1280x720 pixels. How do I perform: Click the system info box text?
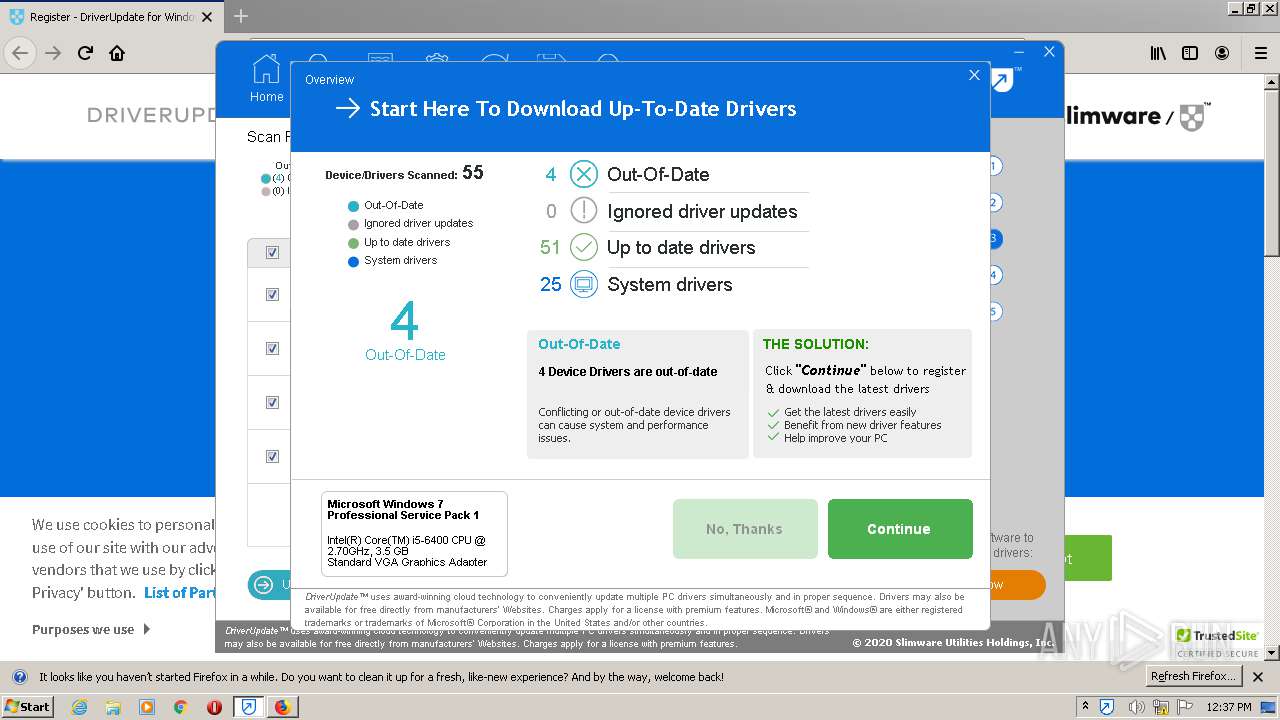click(x=414, y=534)
